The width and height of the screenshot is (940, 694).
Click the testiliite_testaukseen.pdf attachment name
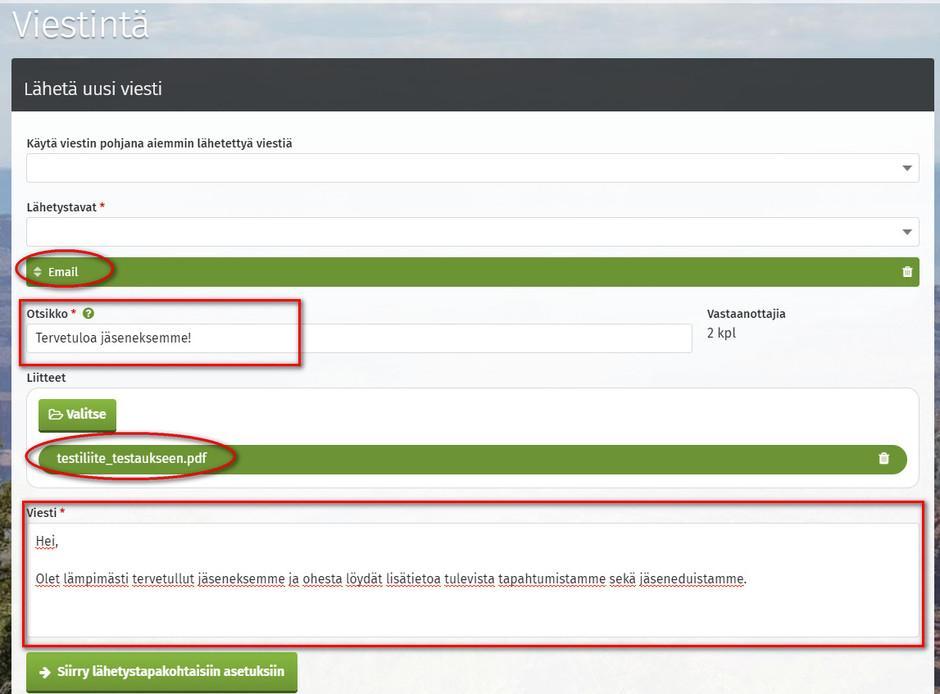(x=132, y=458)
